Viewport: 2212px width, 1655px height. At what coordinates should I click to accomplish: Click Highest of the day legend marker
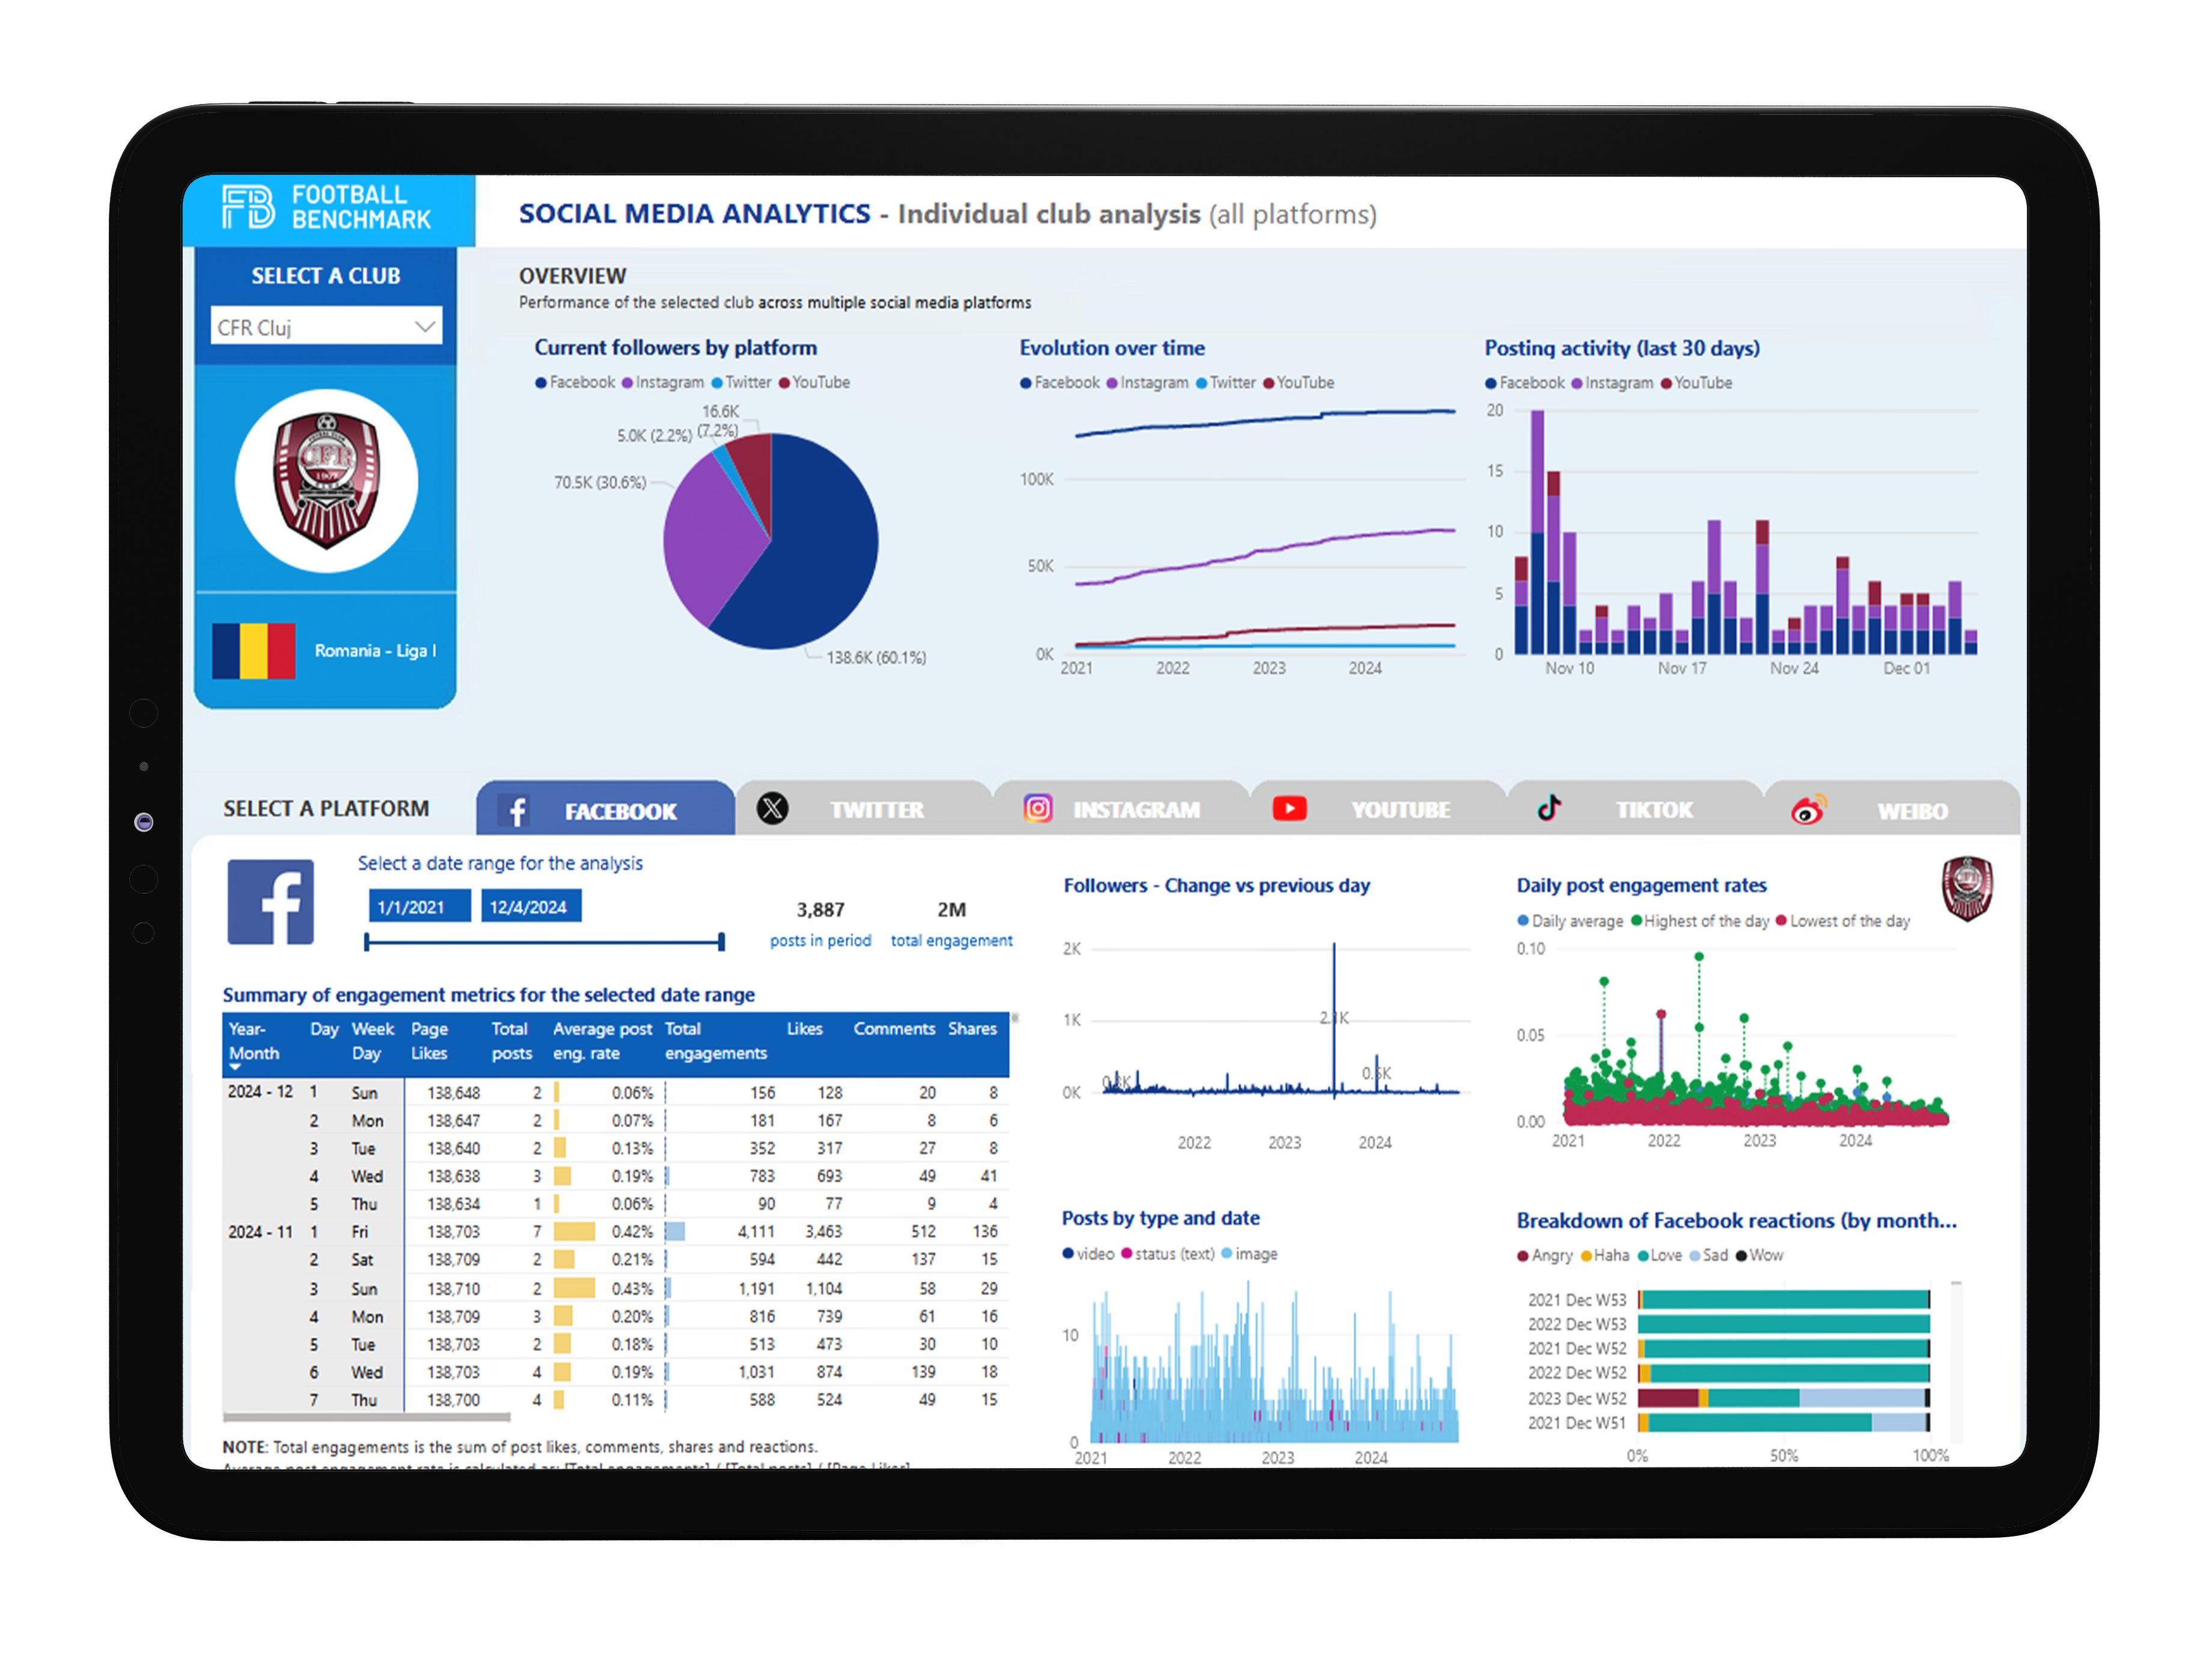[1636, 921]
